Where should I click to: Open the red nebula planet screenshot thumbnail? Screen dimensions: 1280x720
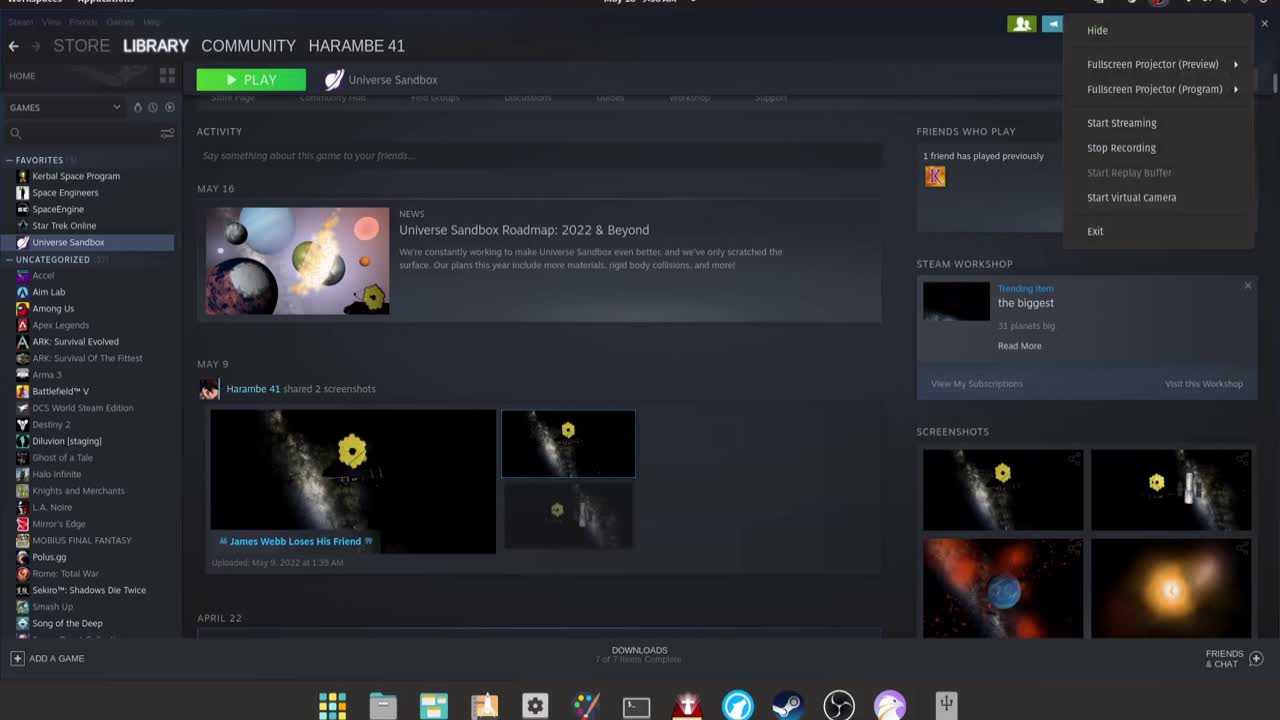(x=1002, y=589)
